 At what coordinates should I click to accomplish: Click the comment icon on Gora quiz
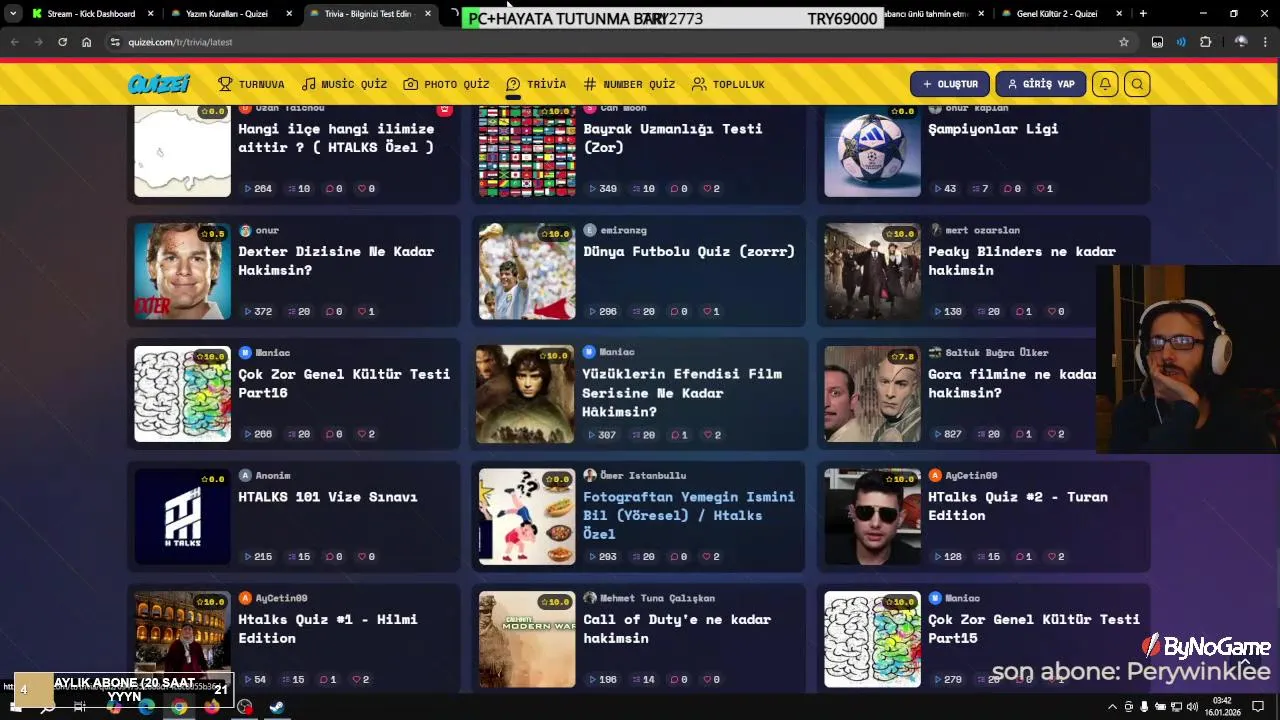pyautogui.click(x=1019, y=434)
